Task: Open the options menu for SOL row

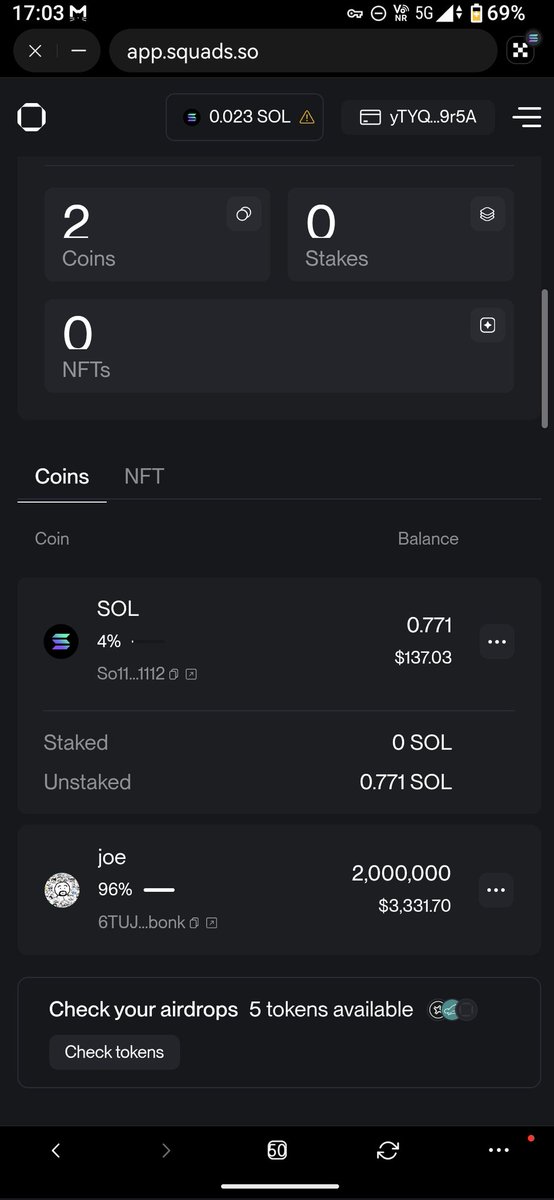Action: pyautogui.click(x=497, y=641)
